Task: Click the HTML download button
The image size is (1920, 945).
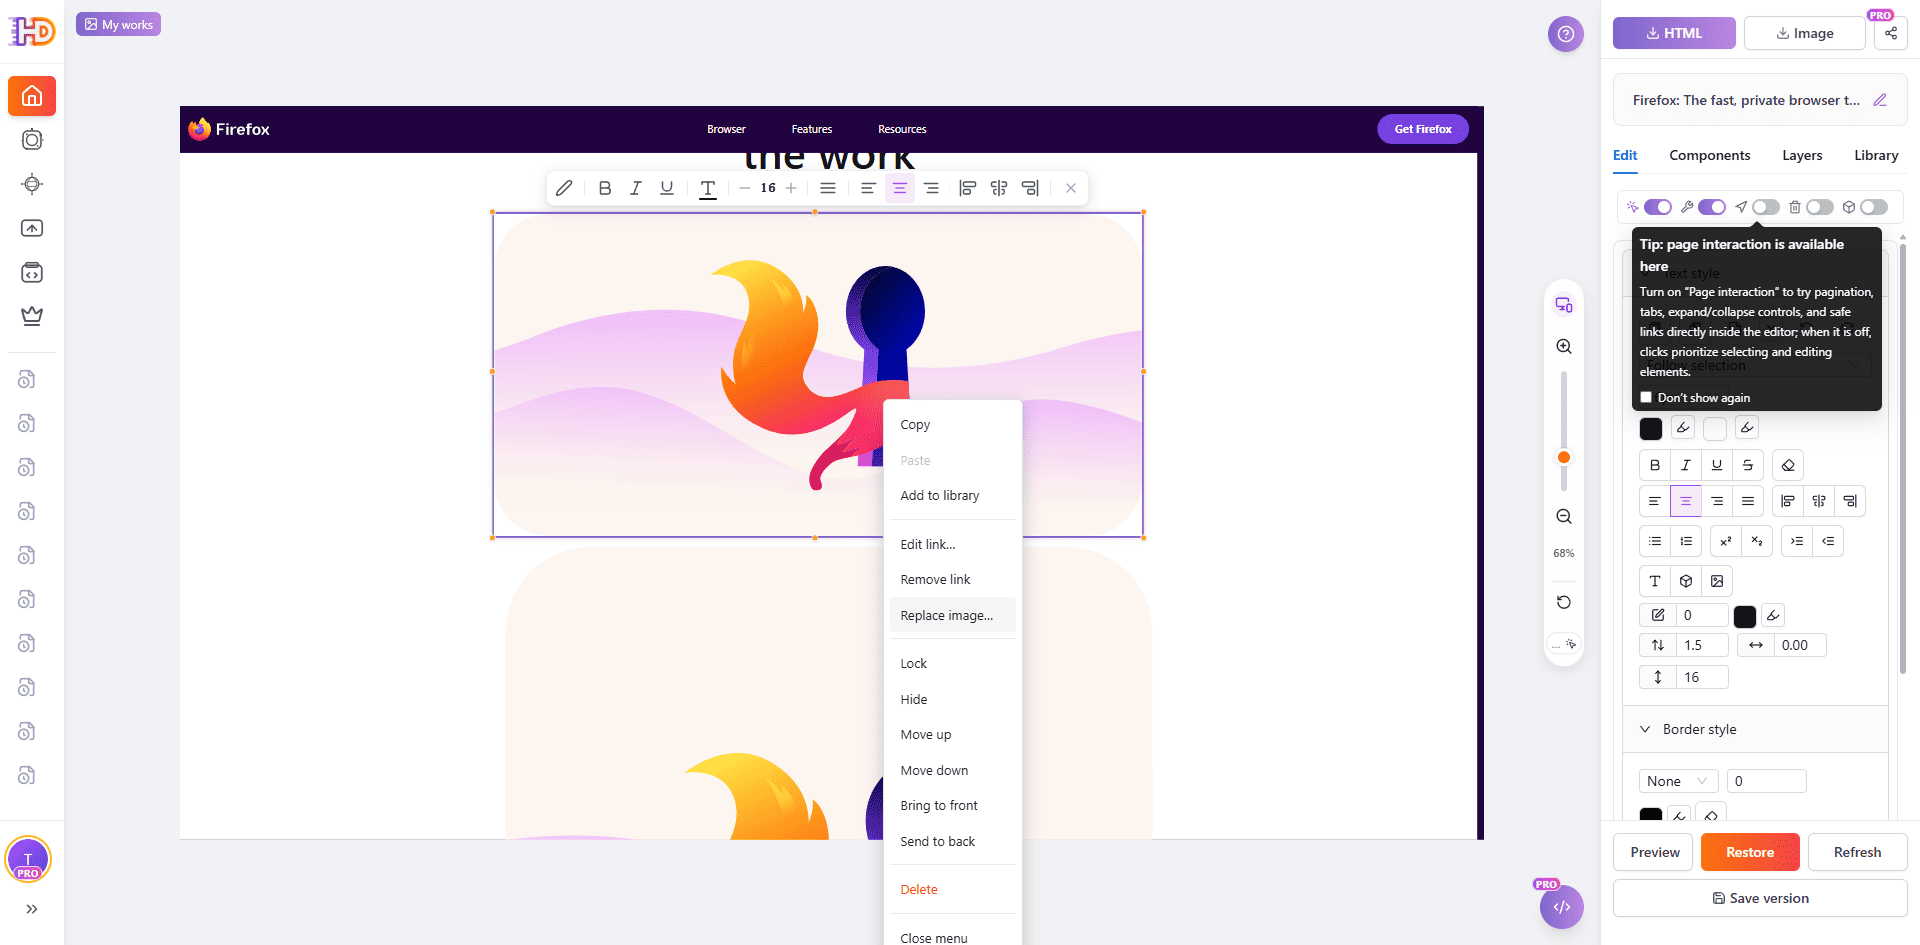Action: (1674, 33)
